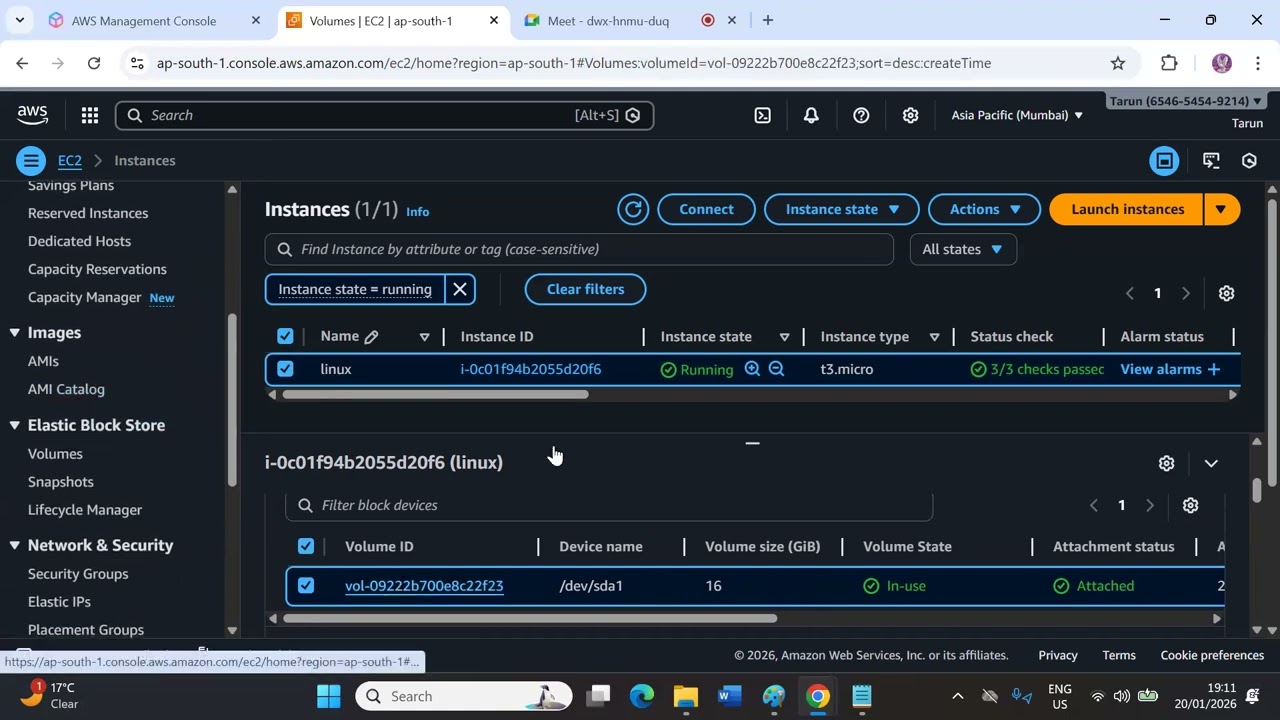Click the AWS logo home icon
This screenshot has height=720, width=1280.
(32, 115)
